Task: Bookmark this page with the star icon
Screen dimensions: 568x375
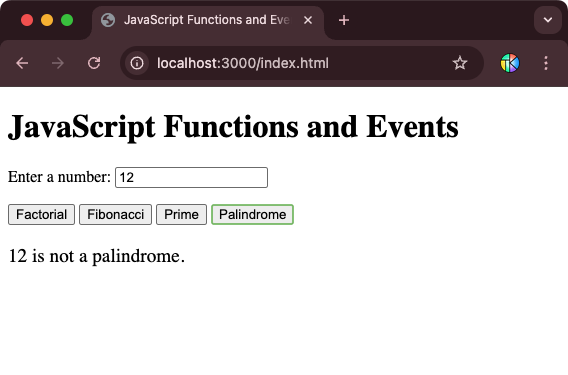Action: point(460,63)
